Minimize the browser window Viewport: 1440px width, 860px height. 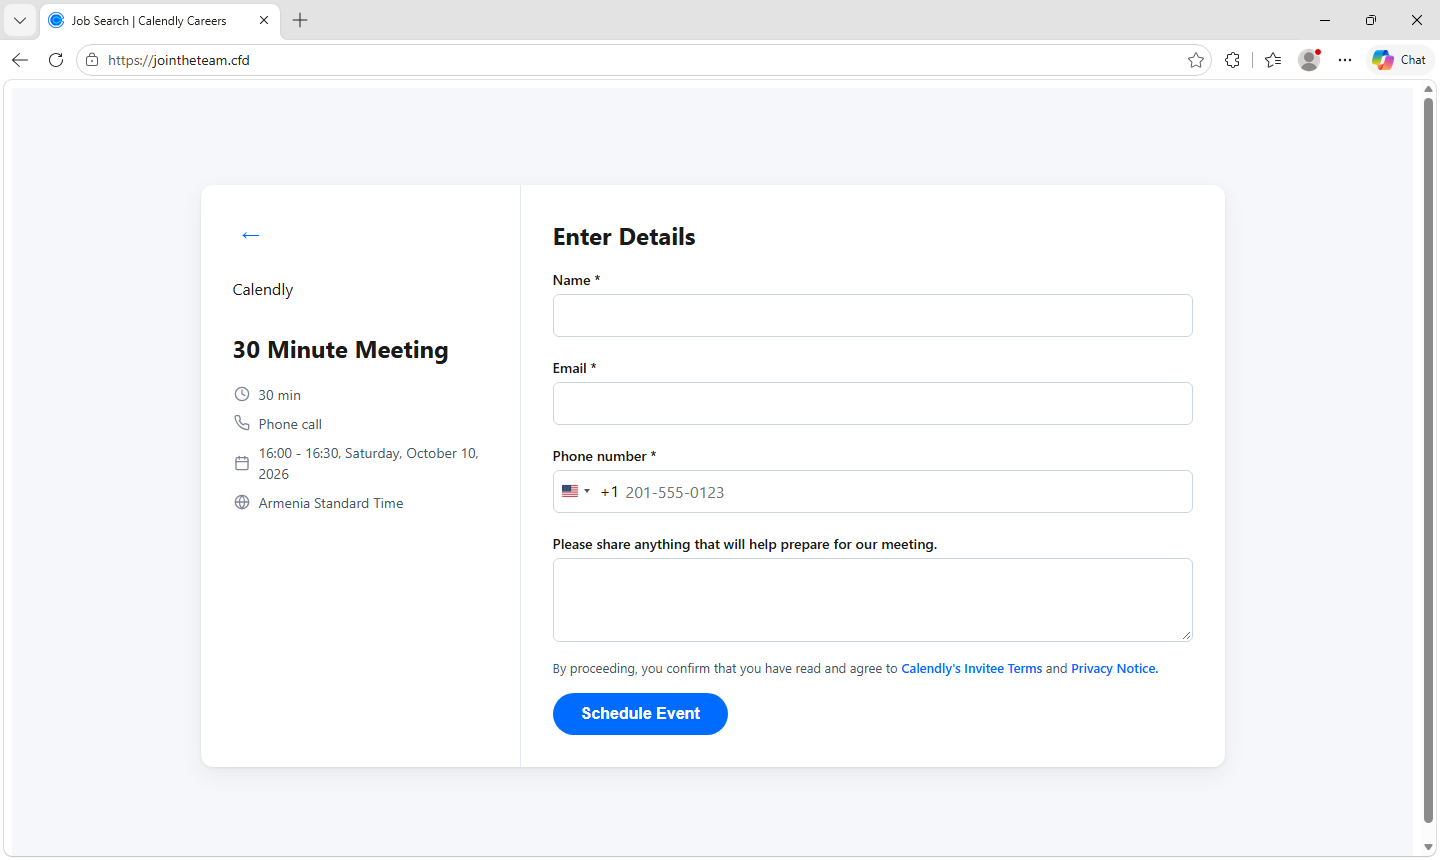pos(1325,20)
